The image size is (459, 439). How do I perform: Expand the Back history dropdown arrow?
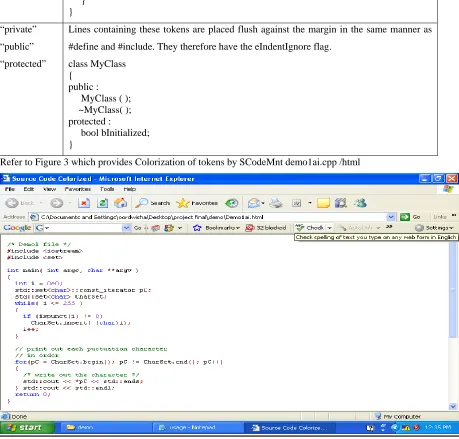click(41, 203)
